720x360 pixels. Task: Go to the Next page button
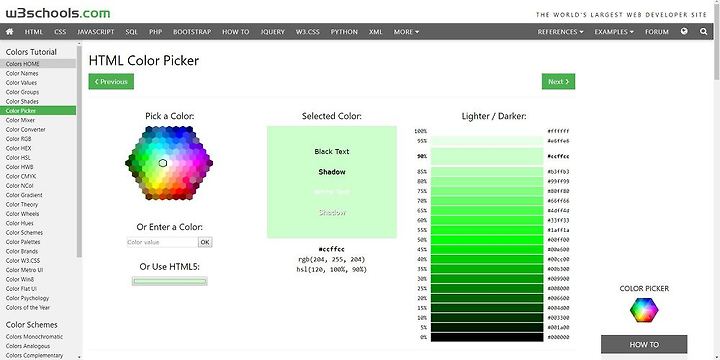(558, 82)
